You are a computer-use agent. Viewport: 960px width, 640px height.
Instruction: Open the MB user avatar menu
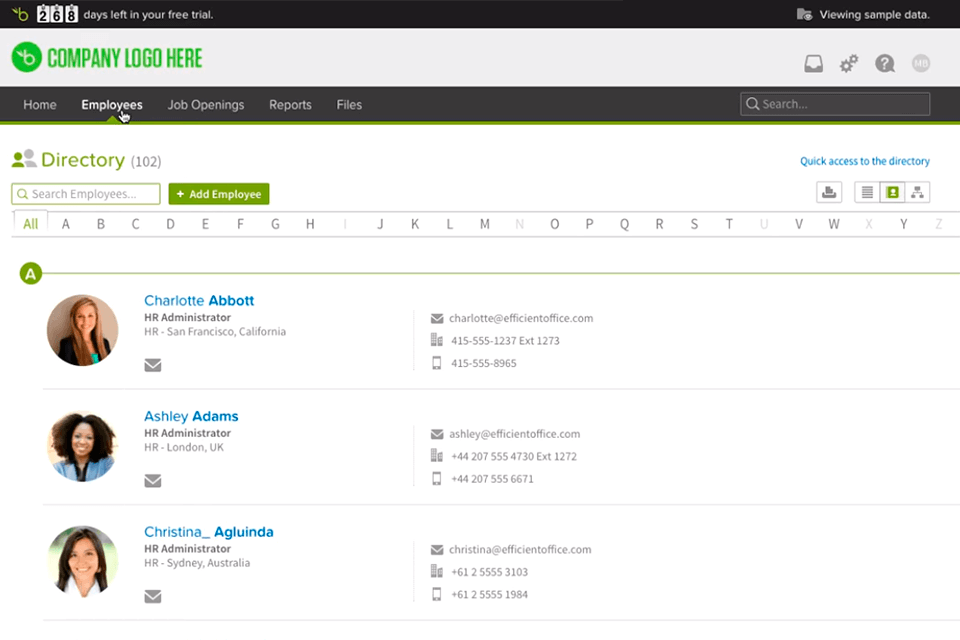(x=921, y=63)
